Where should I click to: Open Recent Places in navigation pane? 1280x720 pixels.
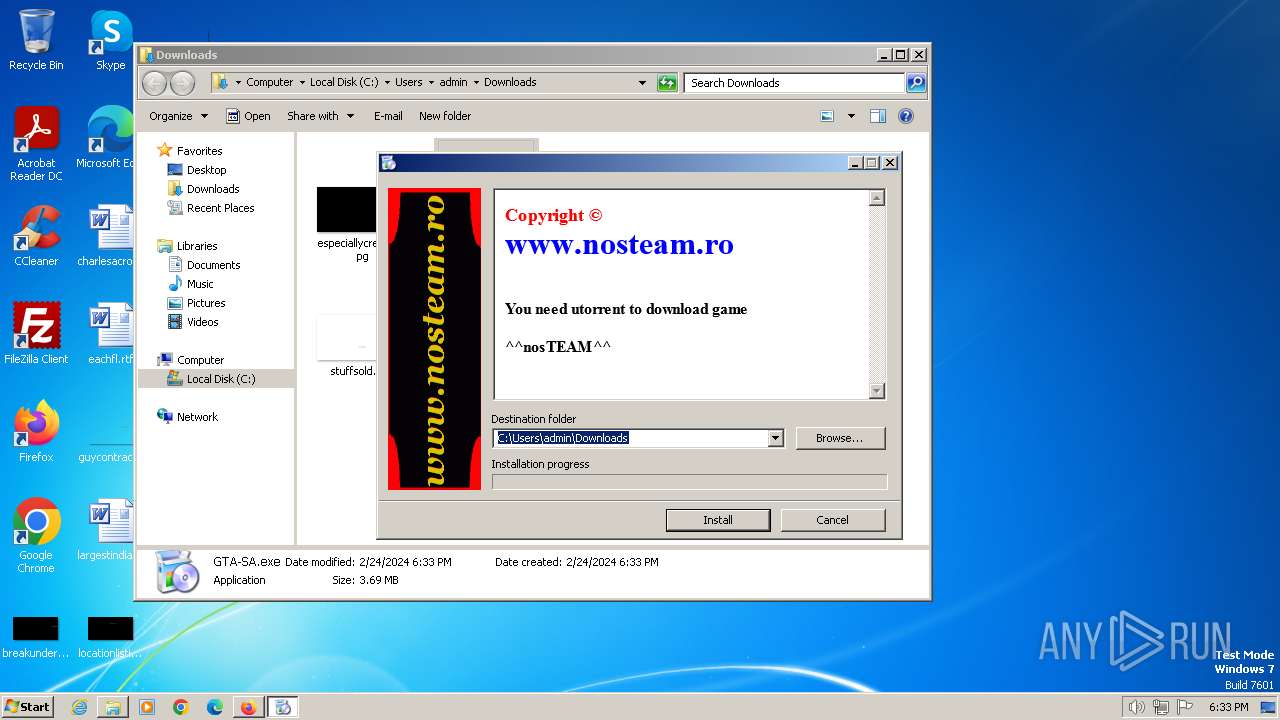220,208
